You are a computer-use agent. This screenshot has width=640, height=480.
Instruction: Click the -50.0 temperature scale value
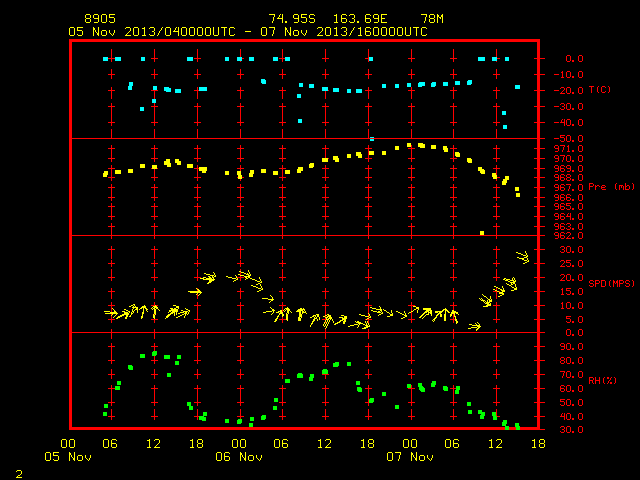tap(568, 139)
